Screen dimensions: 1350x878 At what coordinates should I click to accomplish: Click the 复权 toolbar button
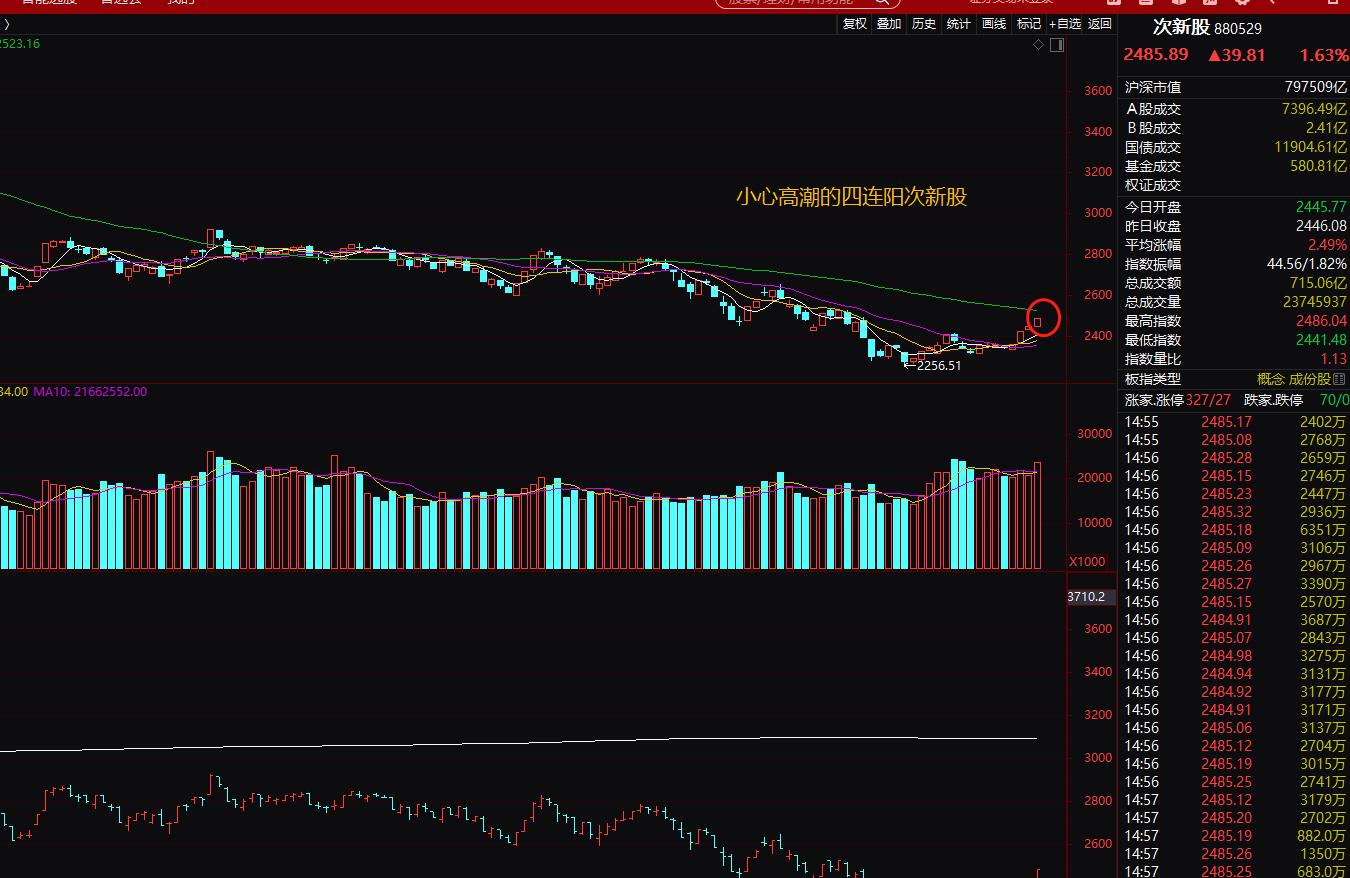coord(854,24)
